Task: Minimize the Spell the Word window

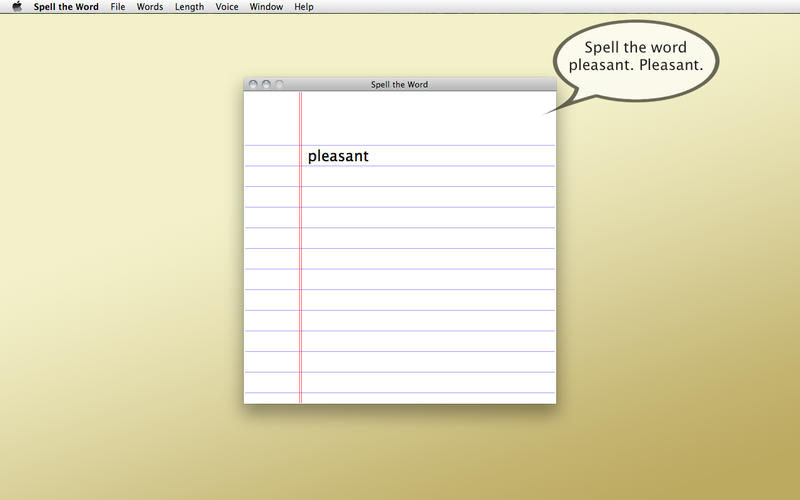Action: coord(266,85)
